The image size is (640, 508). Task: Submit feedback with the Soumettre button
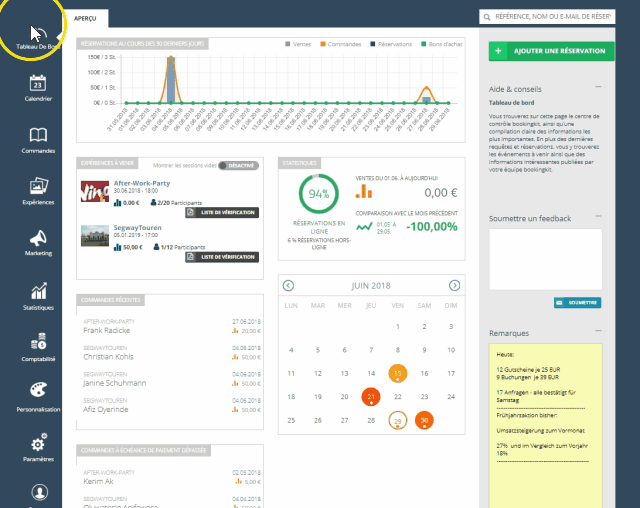coord(578,302)
